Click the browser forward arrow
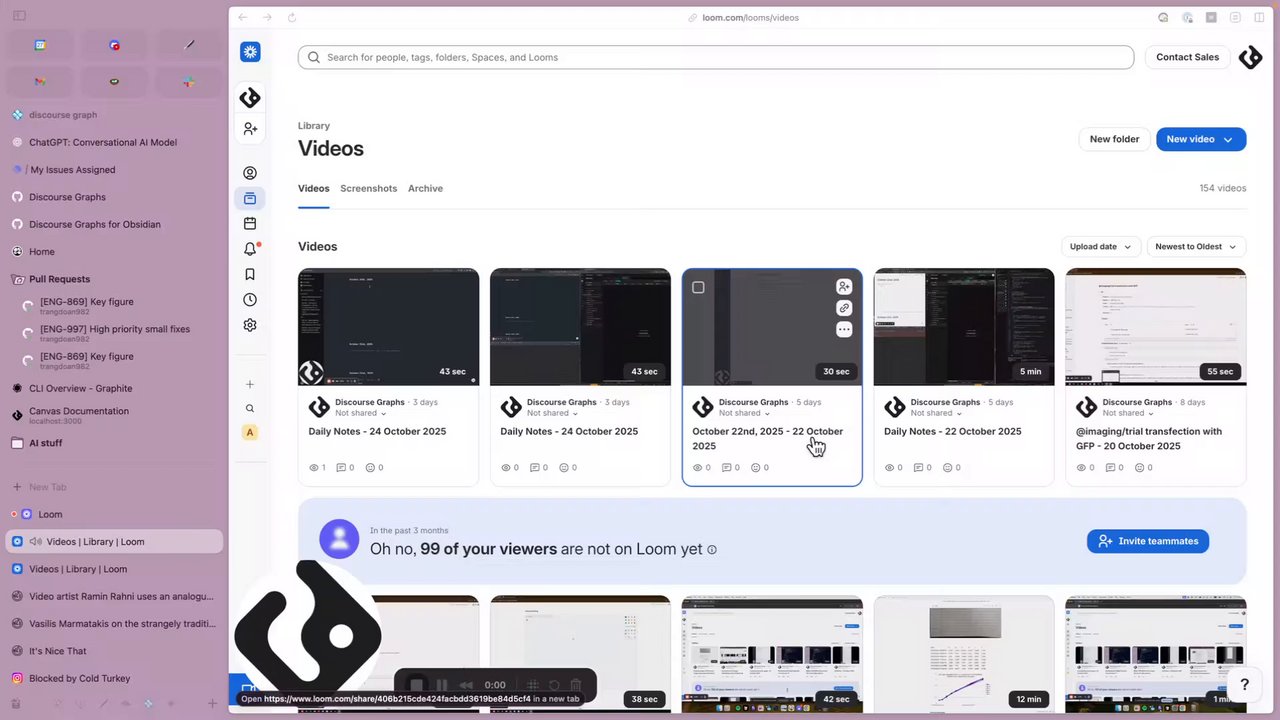The height and width of the screenshot is (720, 1280). [267, 17]
